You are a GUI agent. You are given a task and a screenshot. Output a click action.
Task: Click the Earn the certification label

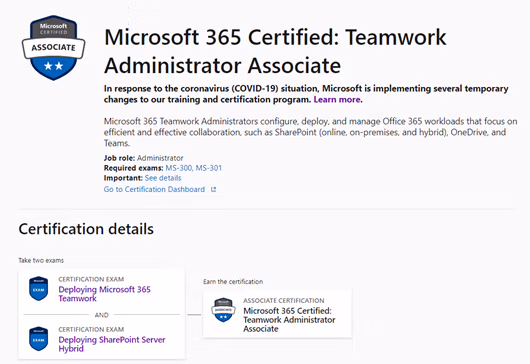[233, 282]
